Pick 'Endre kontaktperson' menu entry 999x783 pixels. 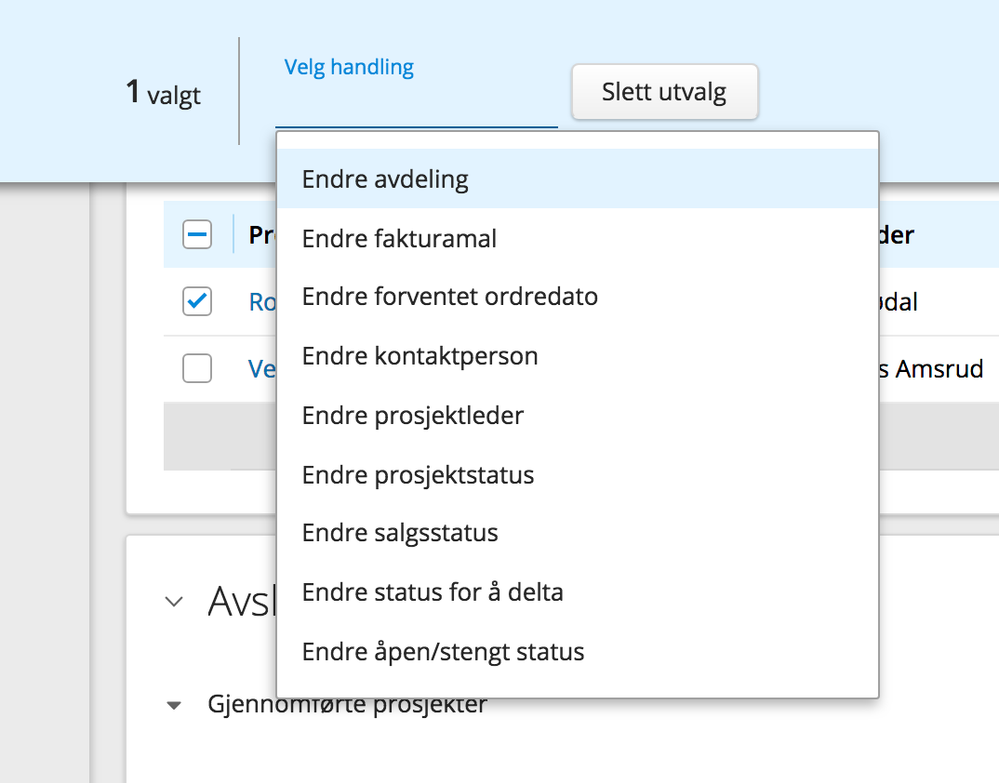click(577, 356)
